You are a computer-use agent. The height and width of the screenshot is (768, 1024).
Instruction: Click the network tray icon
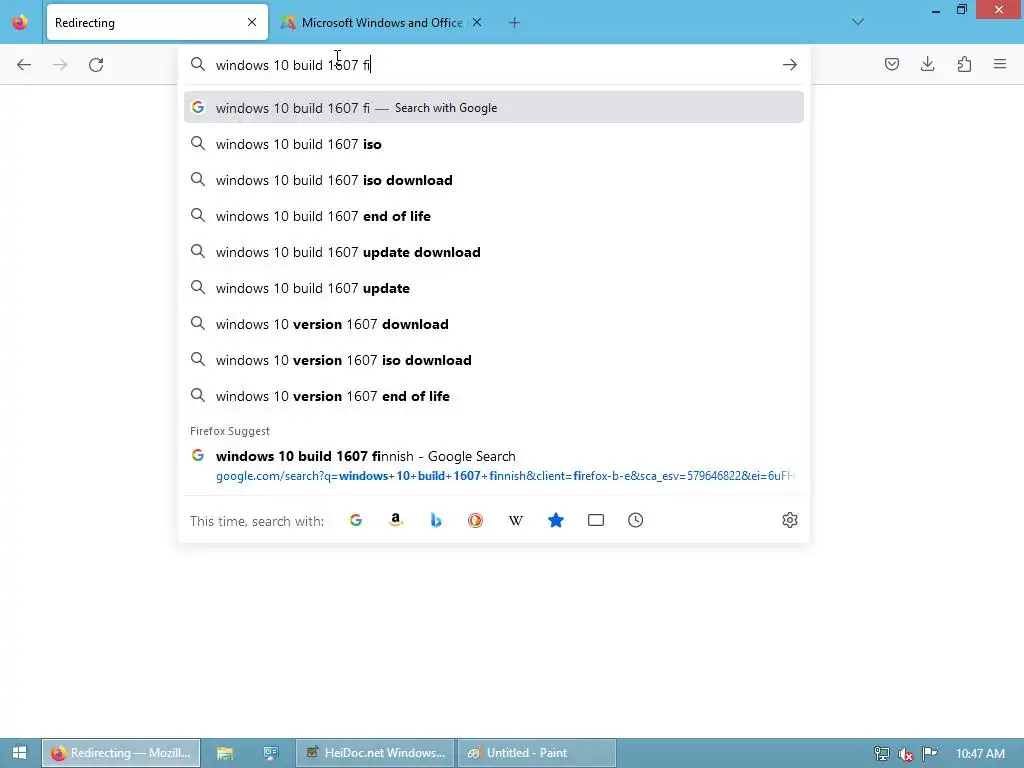coord(882,754)
